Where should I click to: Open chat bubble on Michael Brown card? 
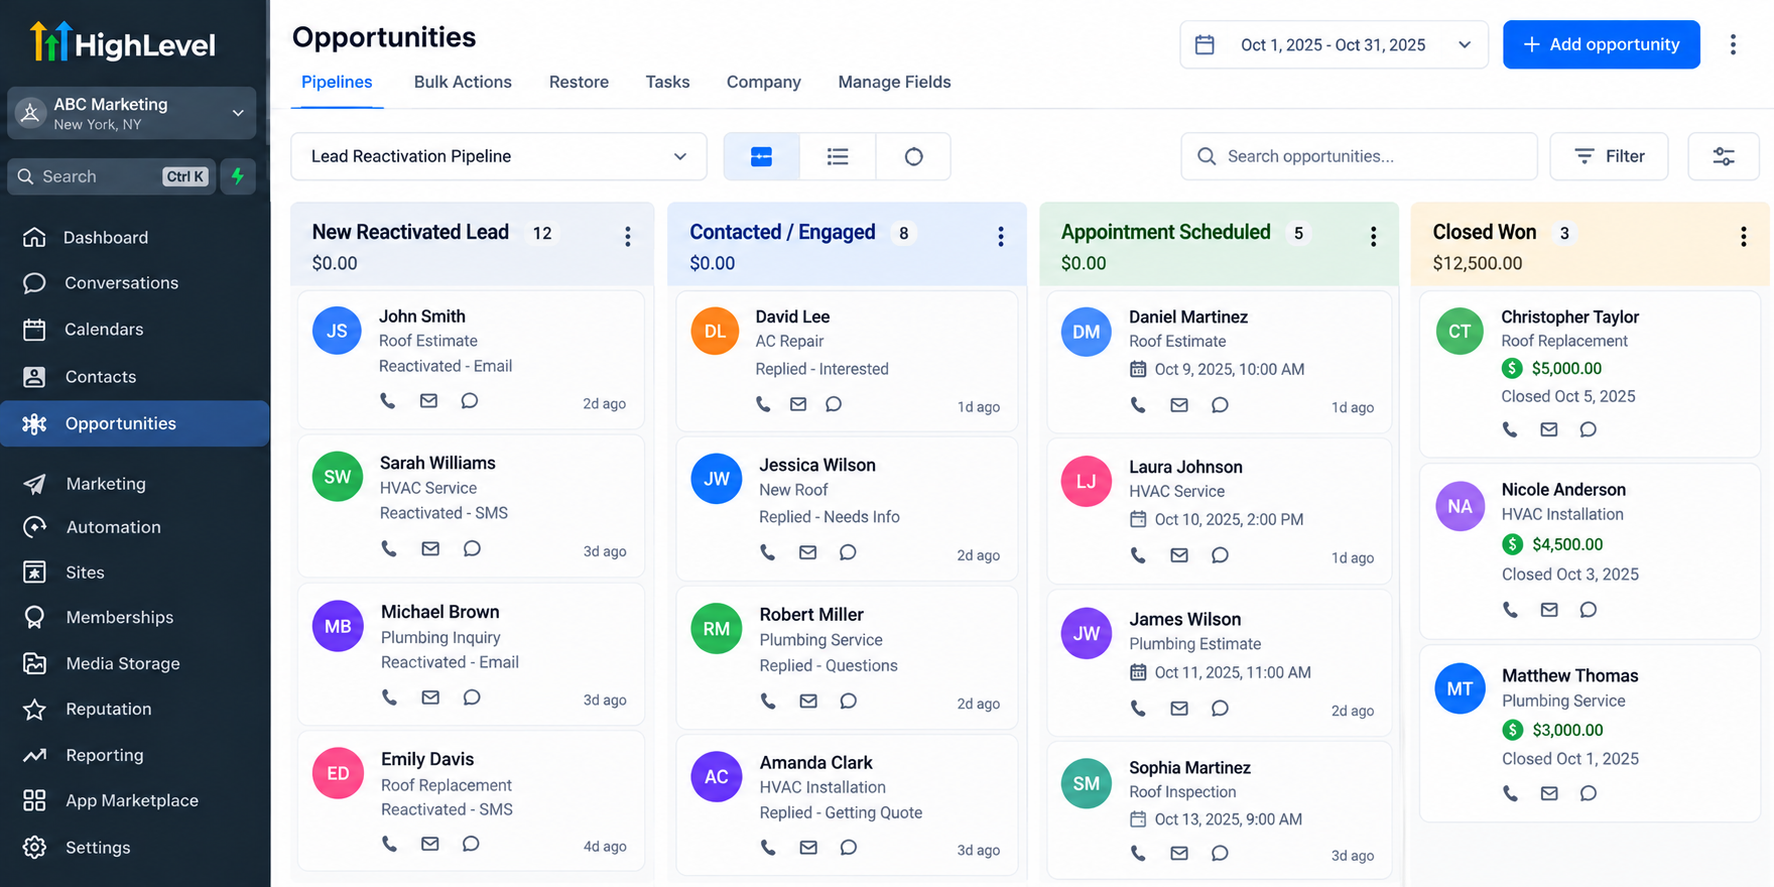pos(472,697)
